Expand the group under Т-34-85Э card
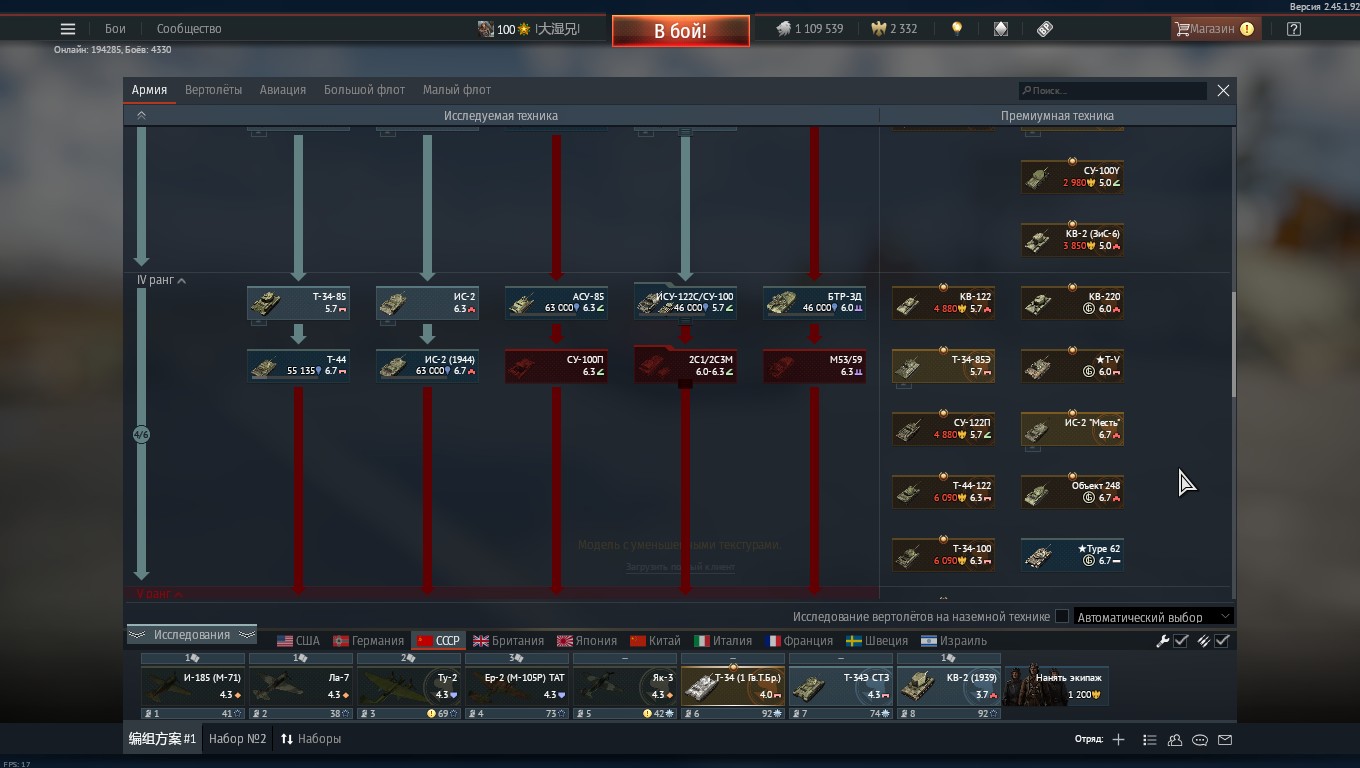1360x768 pixels. click(x=903, y=385)
